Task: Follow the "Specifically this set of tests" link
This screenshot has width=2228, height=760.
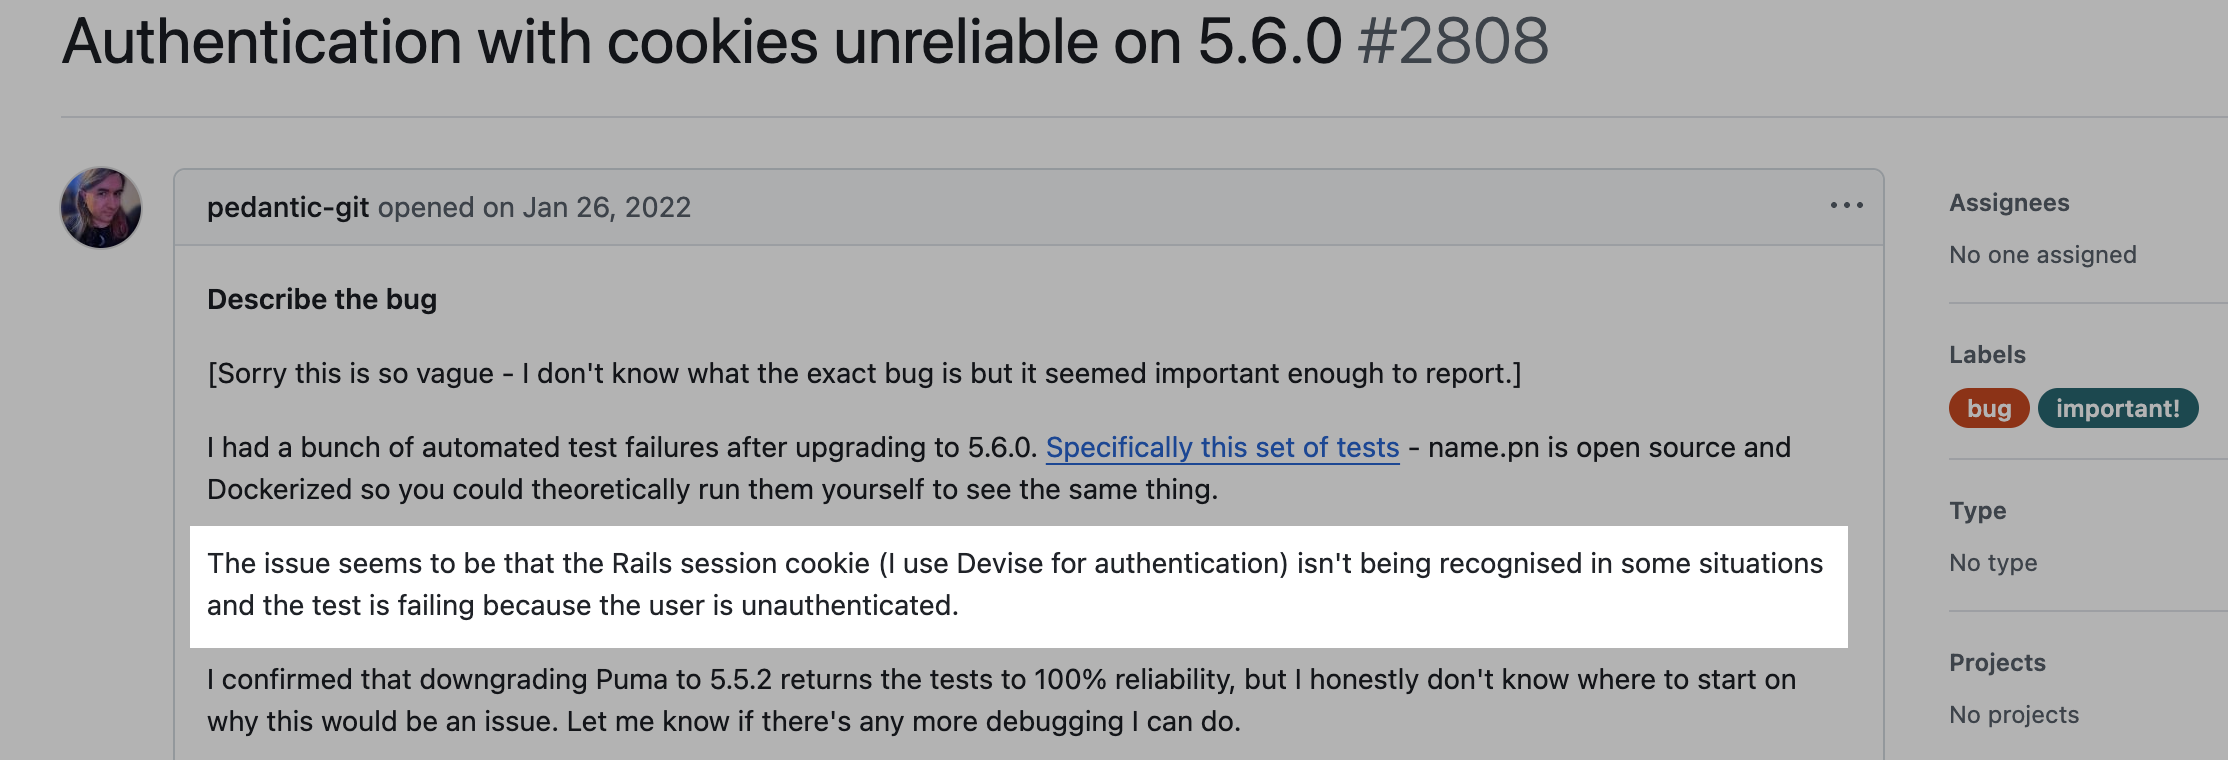Action: point(1222,447)
